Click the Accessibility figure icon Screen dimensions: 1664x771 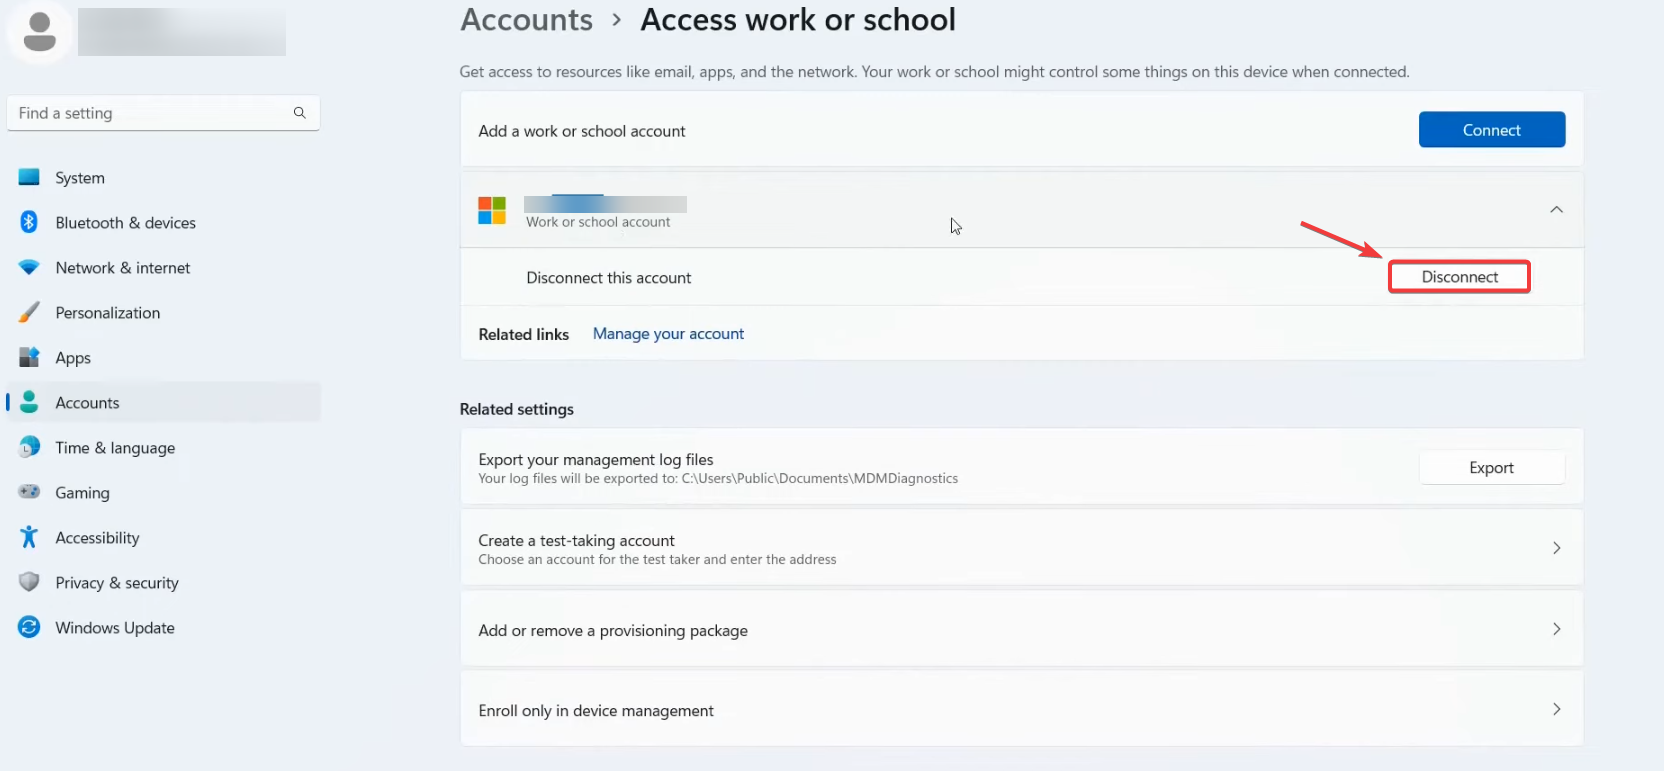coord(29,537)
